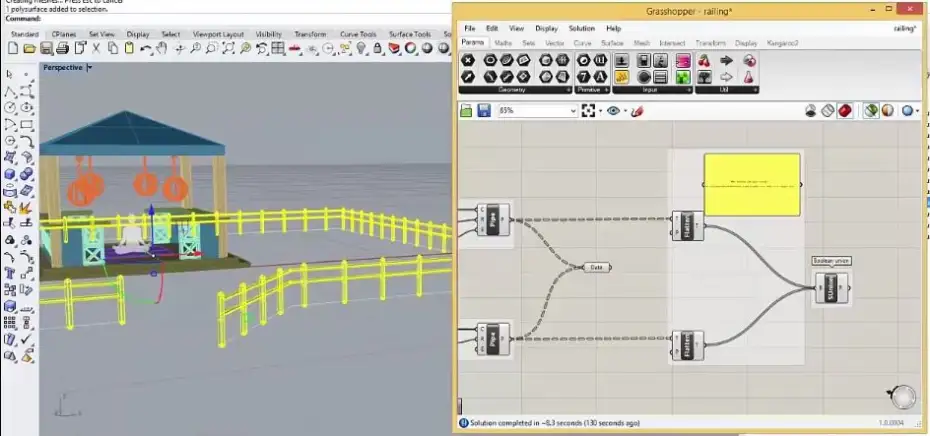This screenshot has width=930, height=436.
Task: Open the Grasshopper Solution menu
Action: [581, 28]
